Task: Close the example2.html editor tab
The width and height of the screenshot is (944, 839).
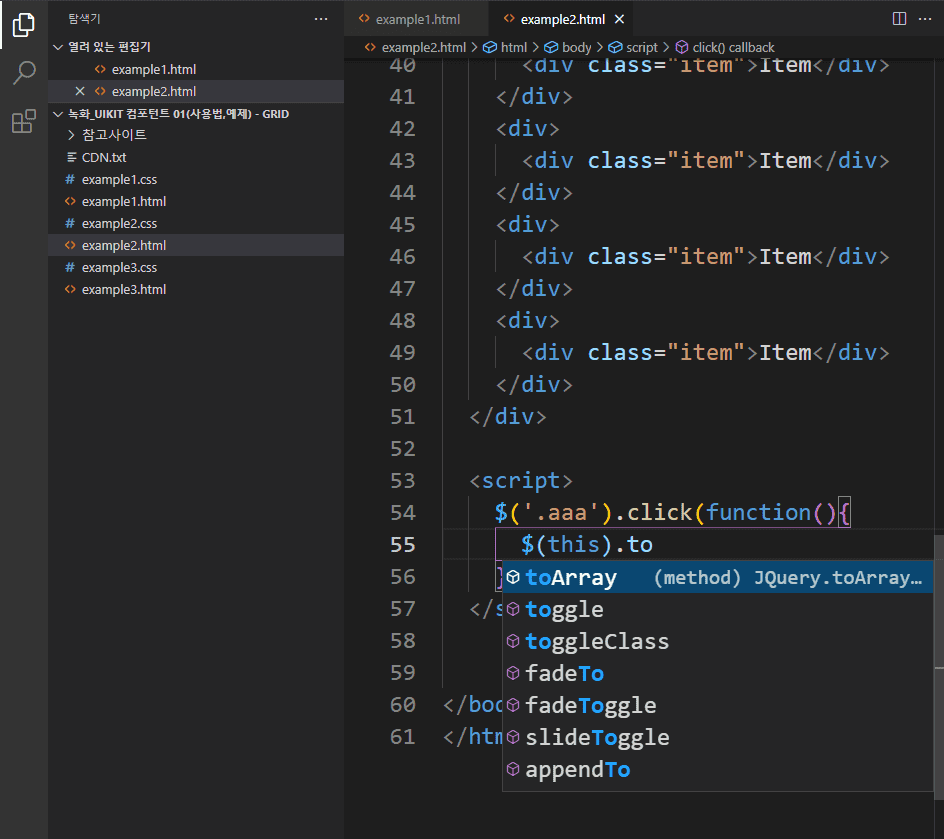Action: point(620,19)
